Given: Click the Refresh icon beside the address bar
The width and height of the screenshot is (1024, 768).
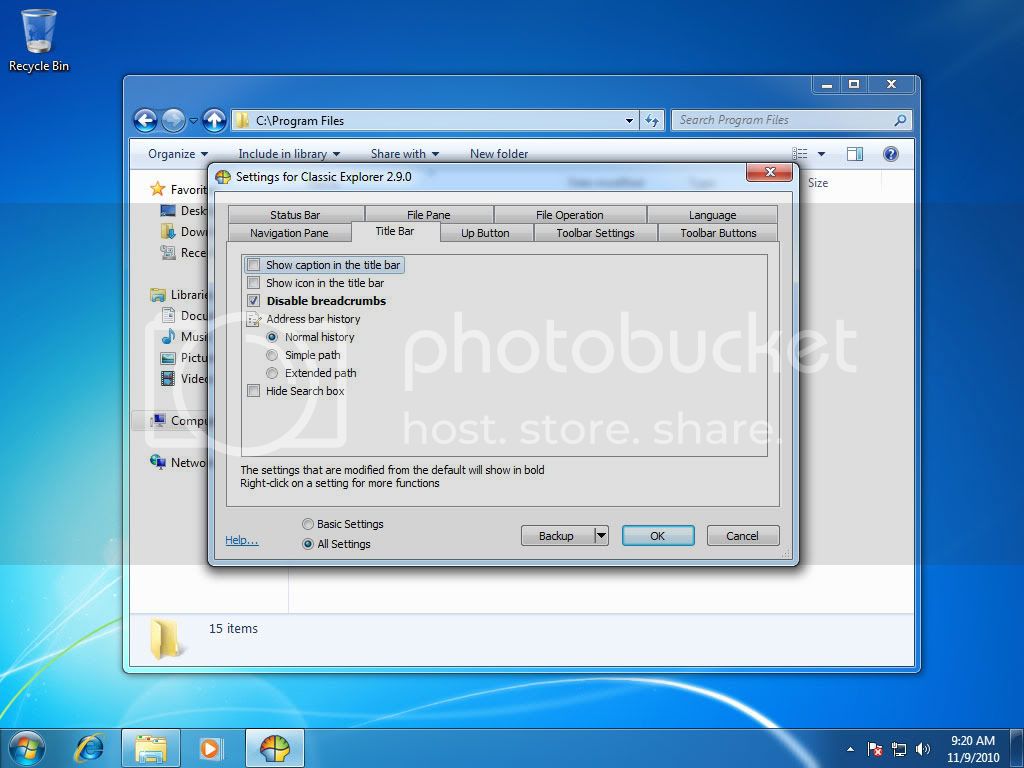Looking at the screenshot, I should (652, 120).
